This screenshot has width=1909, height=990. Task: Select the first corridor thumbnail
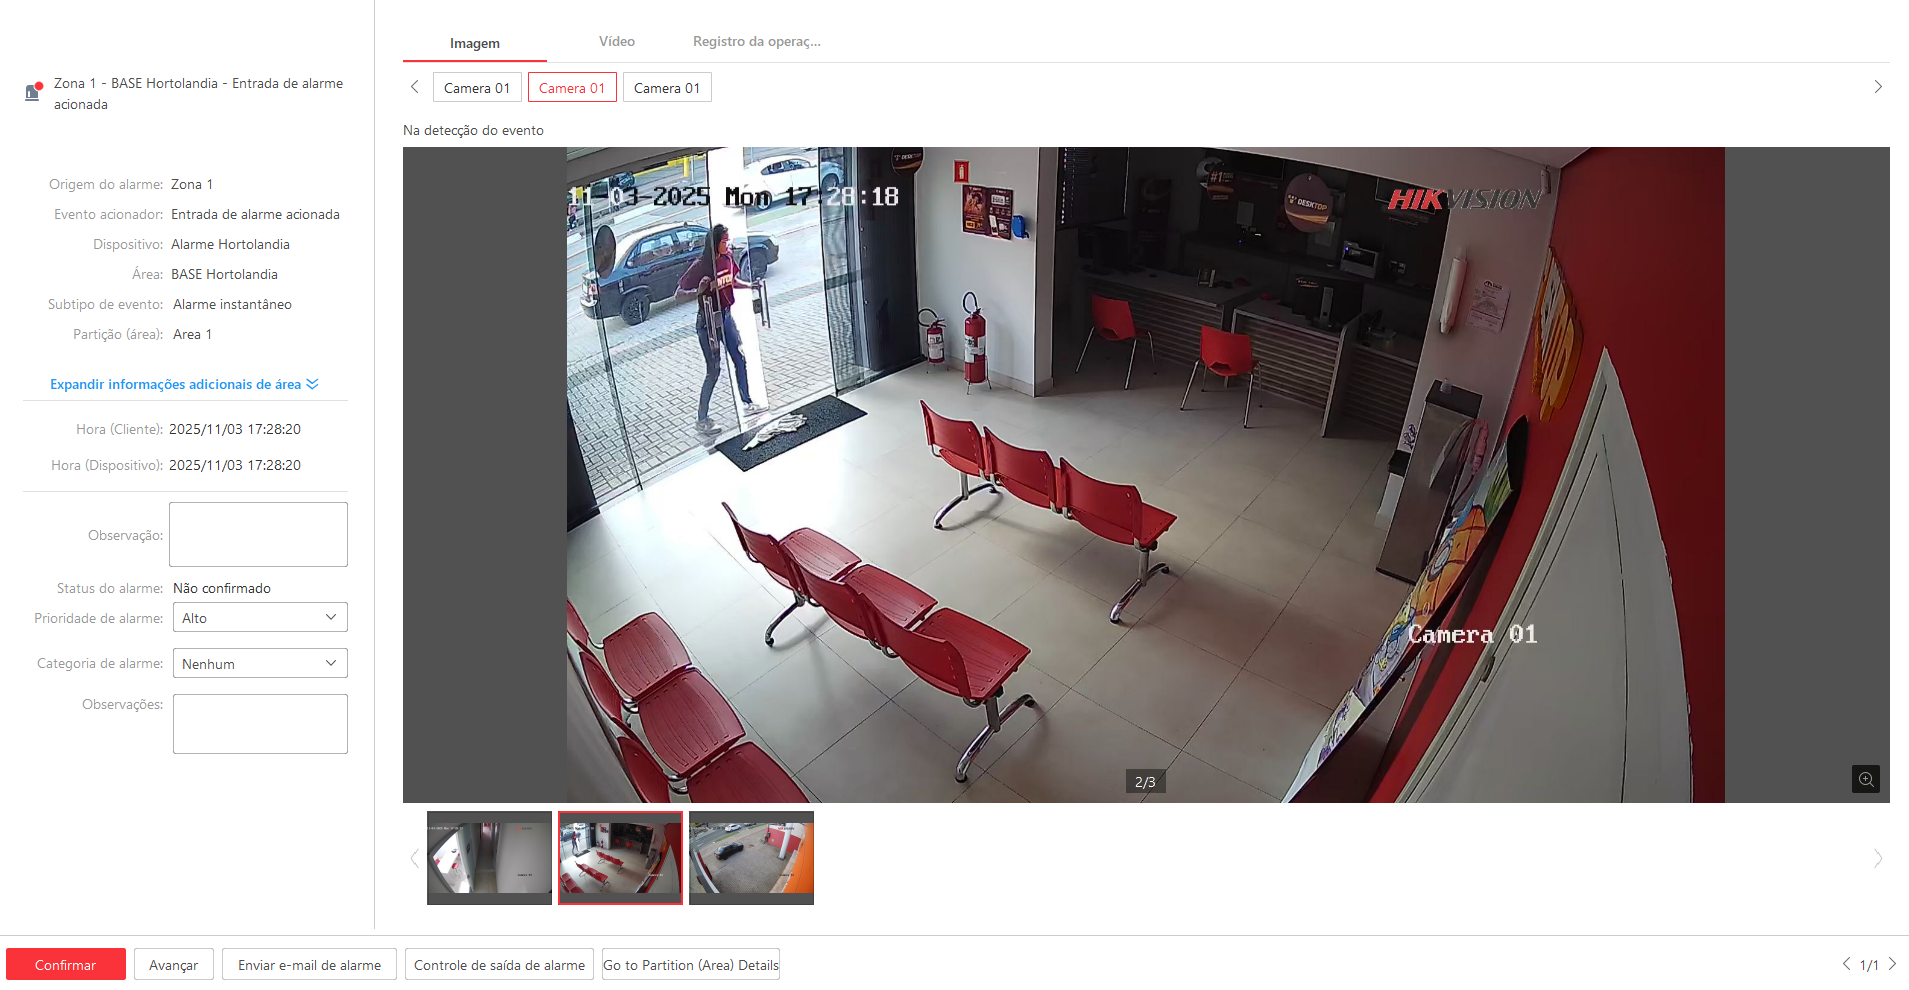click(489, 858)
